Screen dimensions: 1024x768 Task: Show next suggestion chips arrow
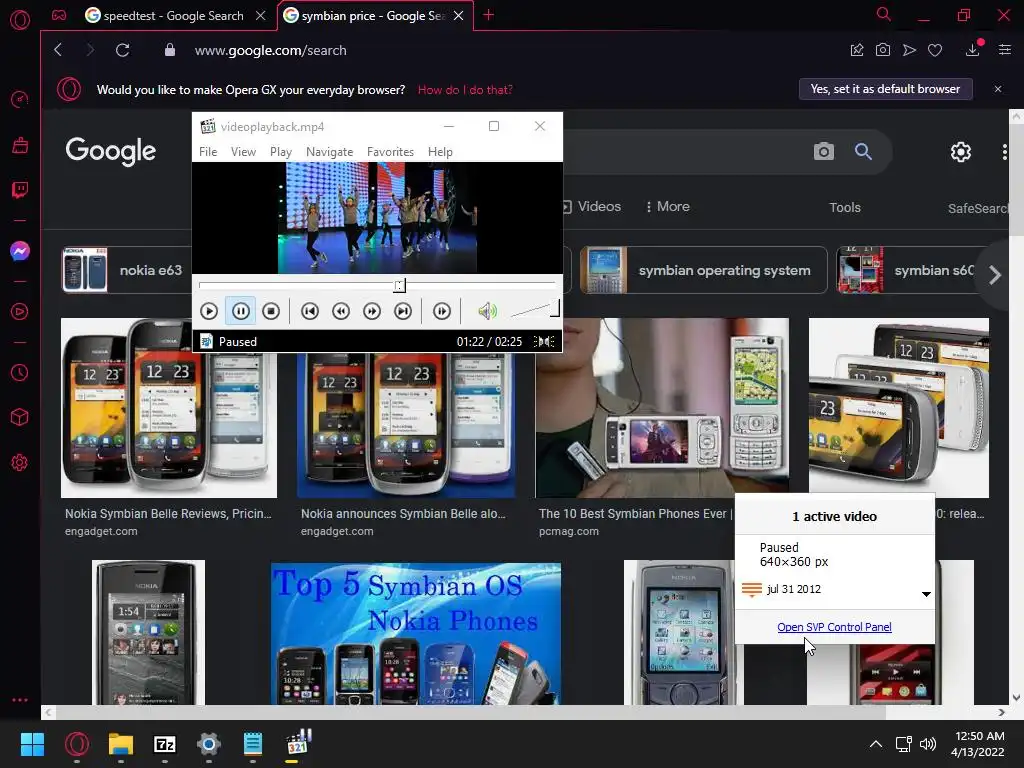(995, 275)
